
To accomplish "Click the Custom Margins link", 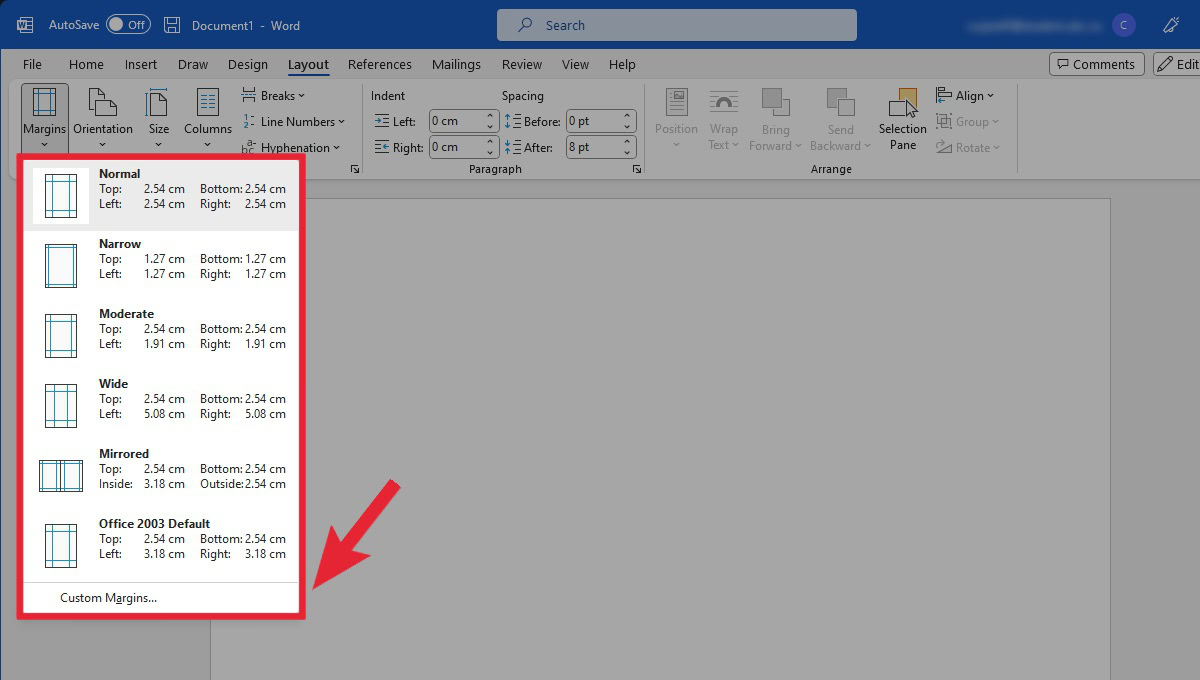I will pyautogui.click(x=108, y=597).
